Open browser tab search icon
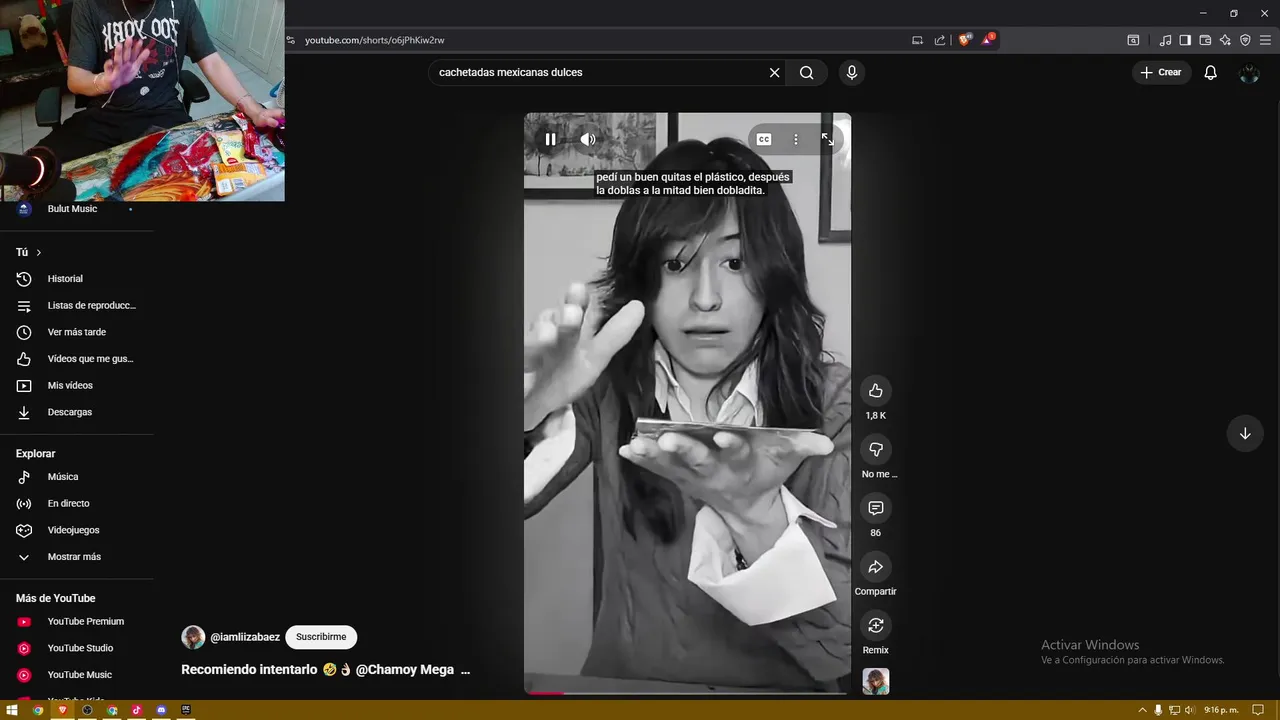 pos(1133,40)
